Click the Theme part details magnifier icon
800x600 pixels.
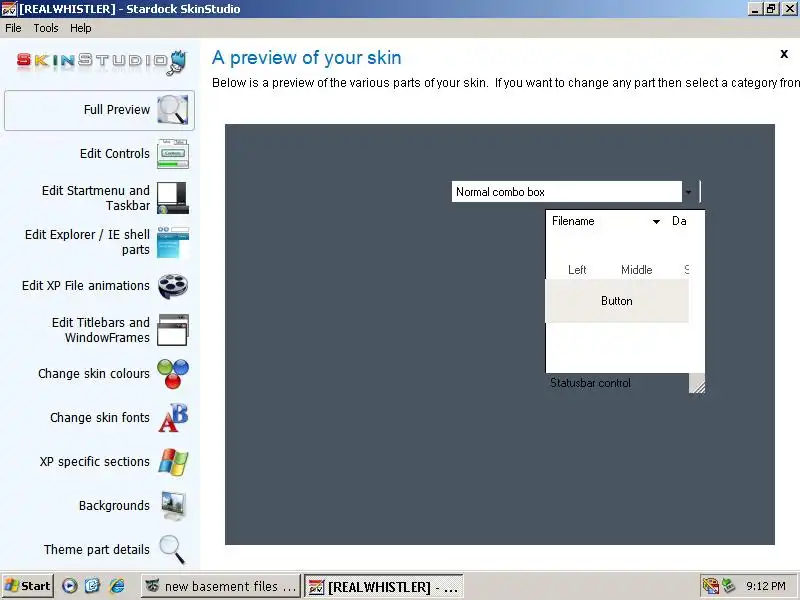(x=172, y=549)
